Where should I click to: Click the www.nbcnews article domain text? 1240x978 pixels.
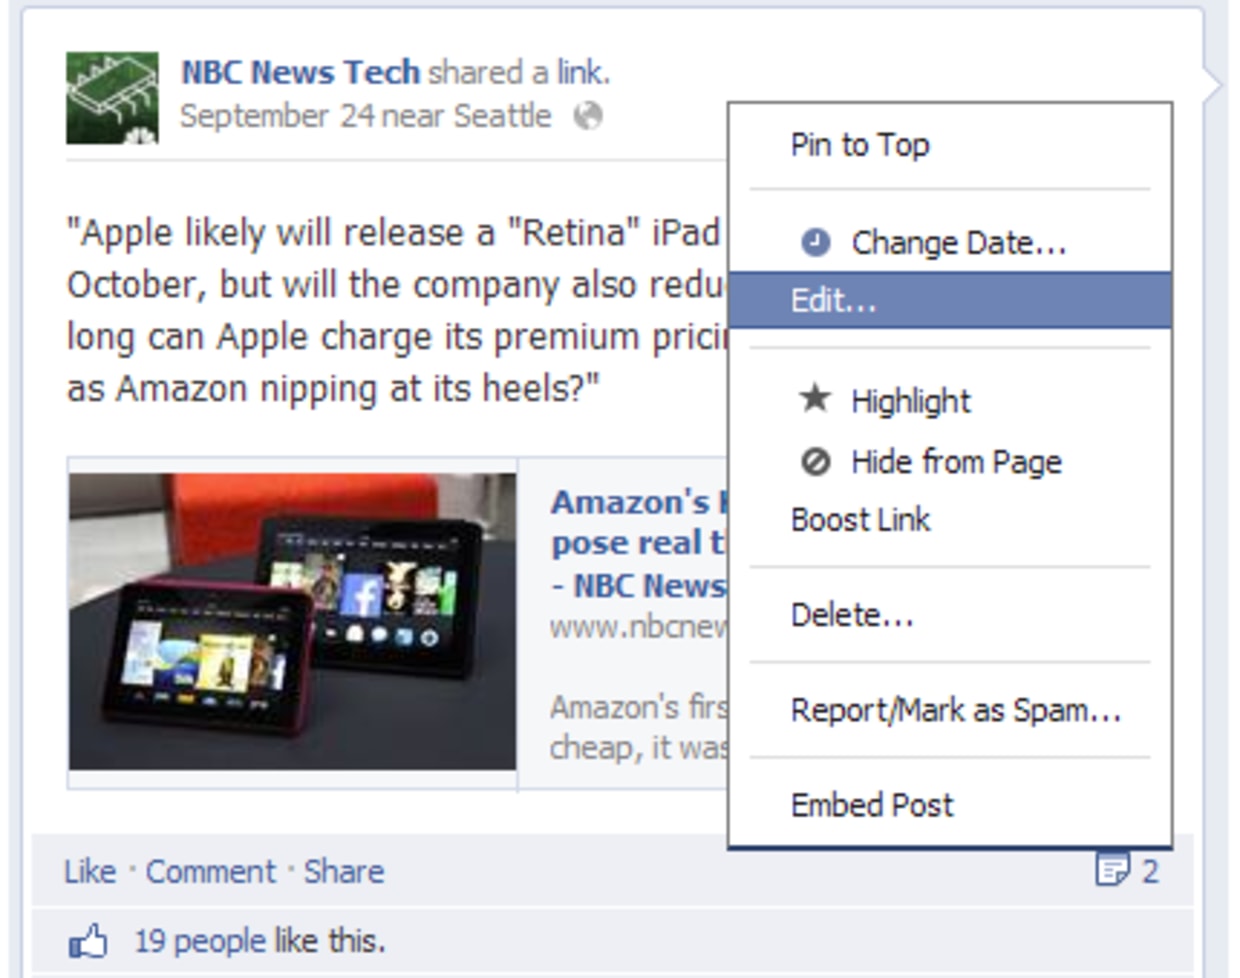click(639, 627)
